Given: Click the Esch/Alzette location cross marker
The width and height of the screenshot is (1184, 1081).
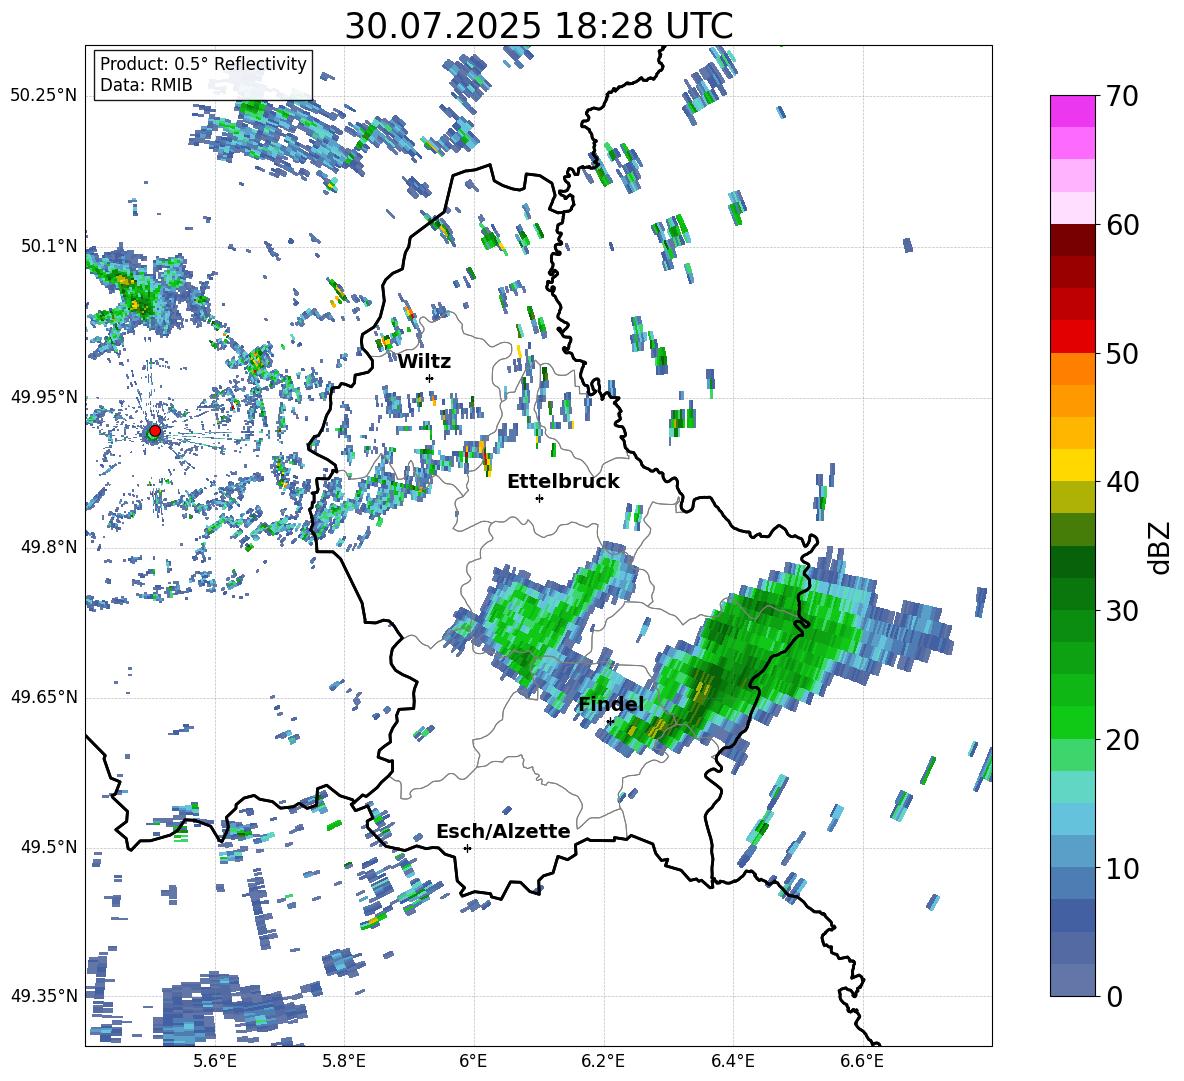Looking at the screenshot, I should [467, 848].
